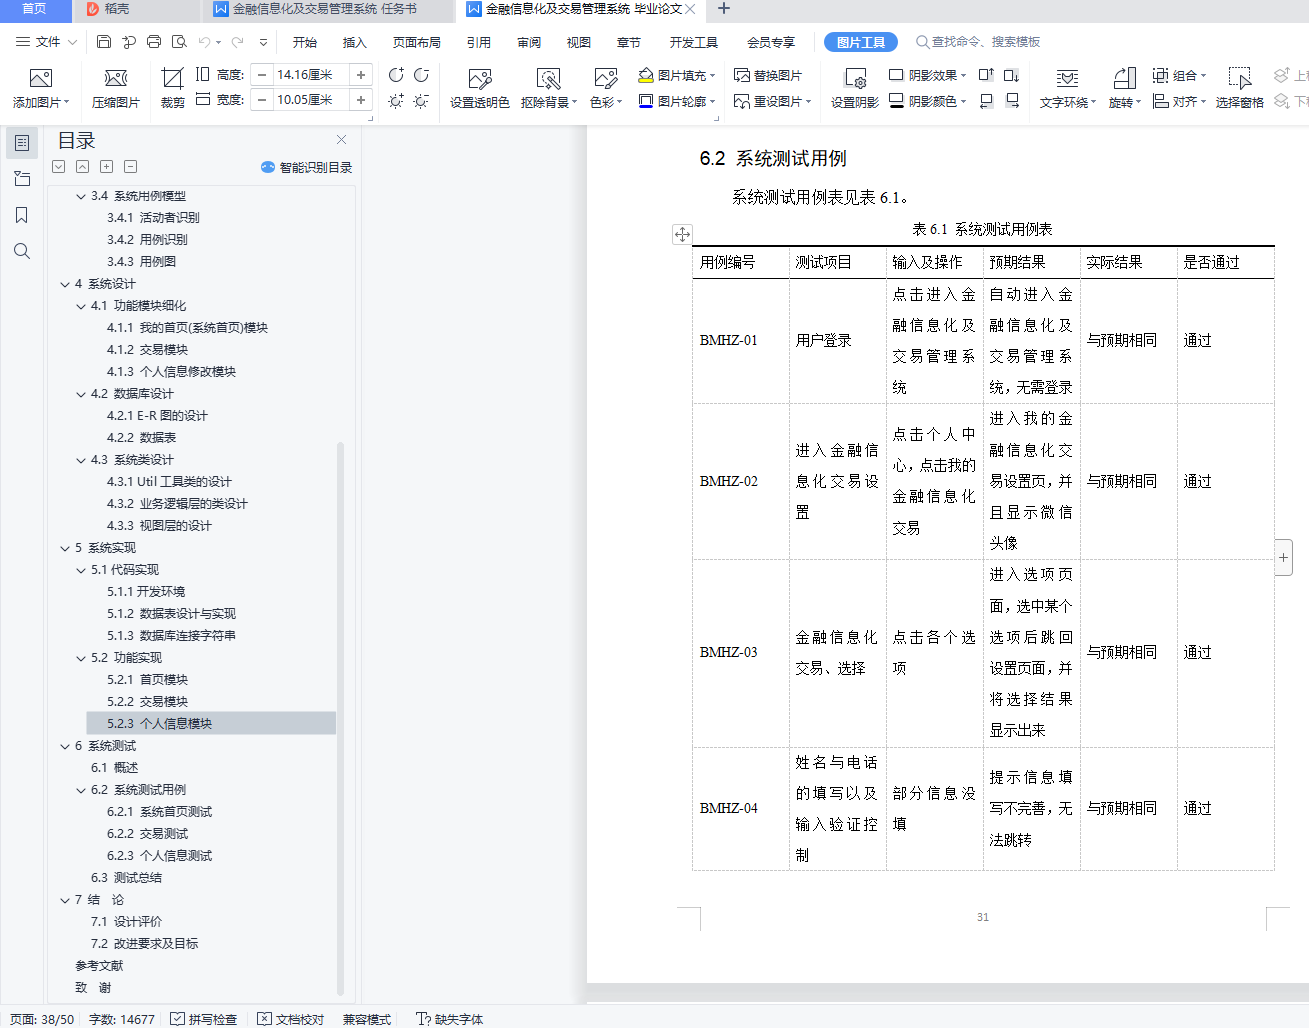Screen dimensions: 1309x1028
Task: Collapse the 5.2 功能实现 outline node
Action: click(x=81, y=658)
